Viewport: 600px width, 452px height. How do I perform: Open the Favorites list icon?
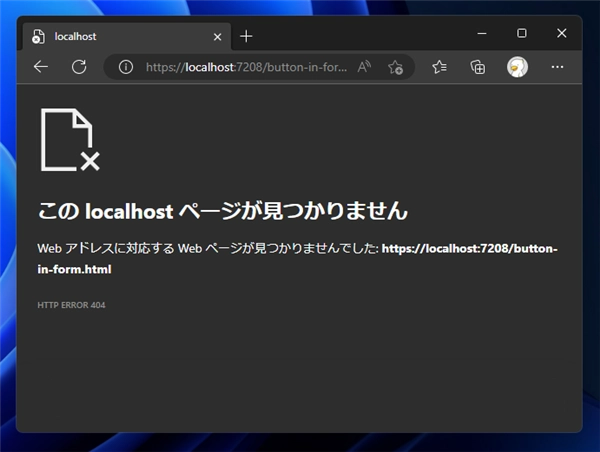click(439, 67)
